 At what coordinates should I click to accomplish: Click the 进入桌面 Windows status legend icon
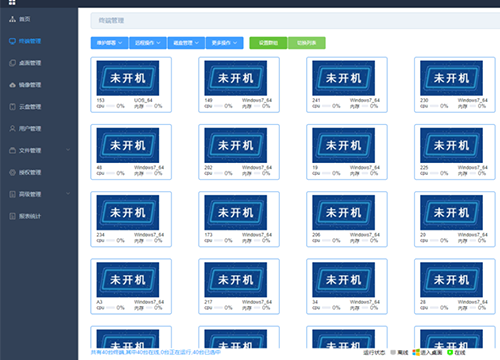click(x=416, y=352)
